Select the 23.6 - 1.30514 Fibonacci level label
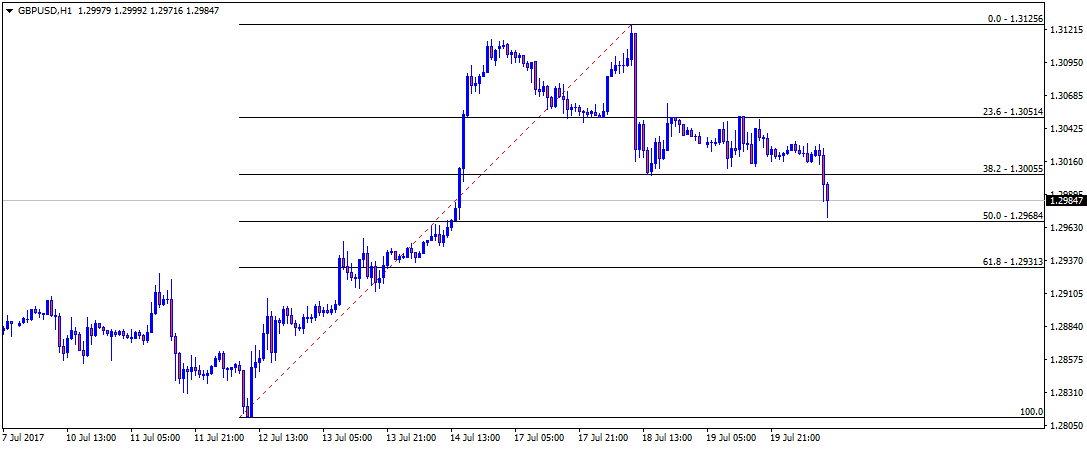 1013,113
